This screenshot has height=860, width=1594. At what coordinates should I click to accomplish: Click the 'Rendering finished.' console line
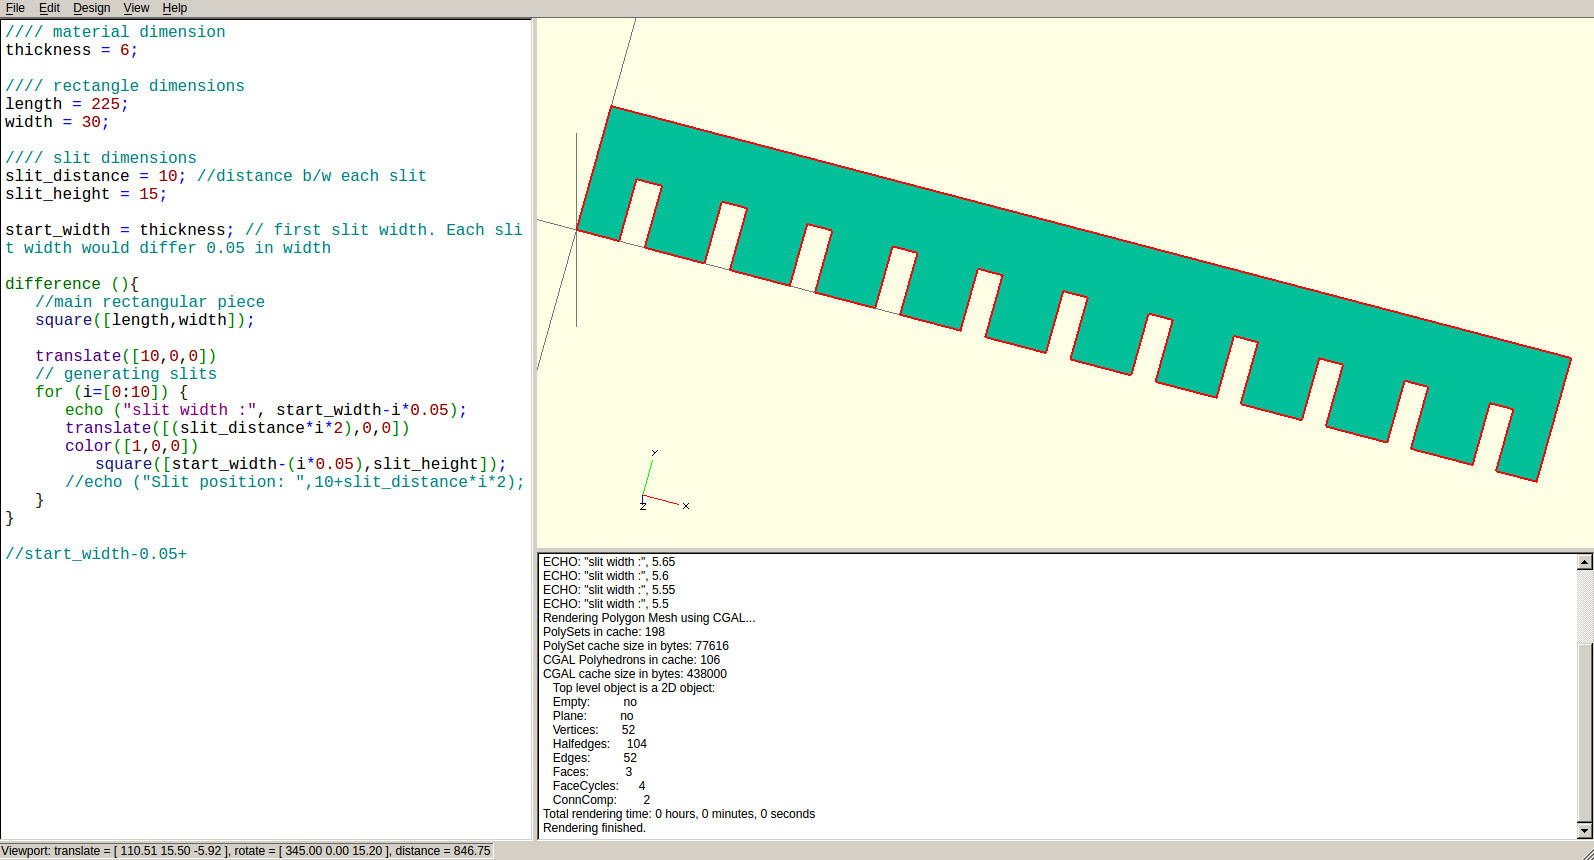[595, 828]
